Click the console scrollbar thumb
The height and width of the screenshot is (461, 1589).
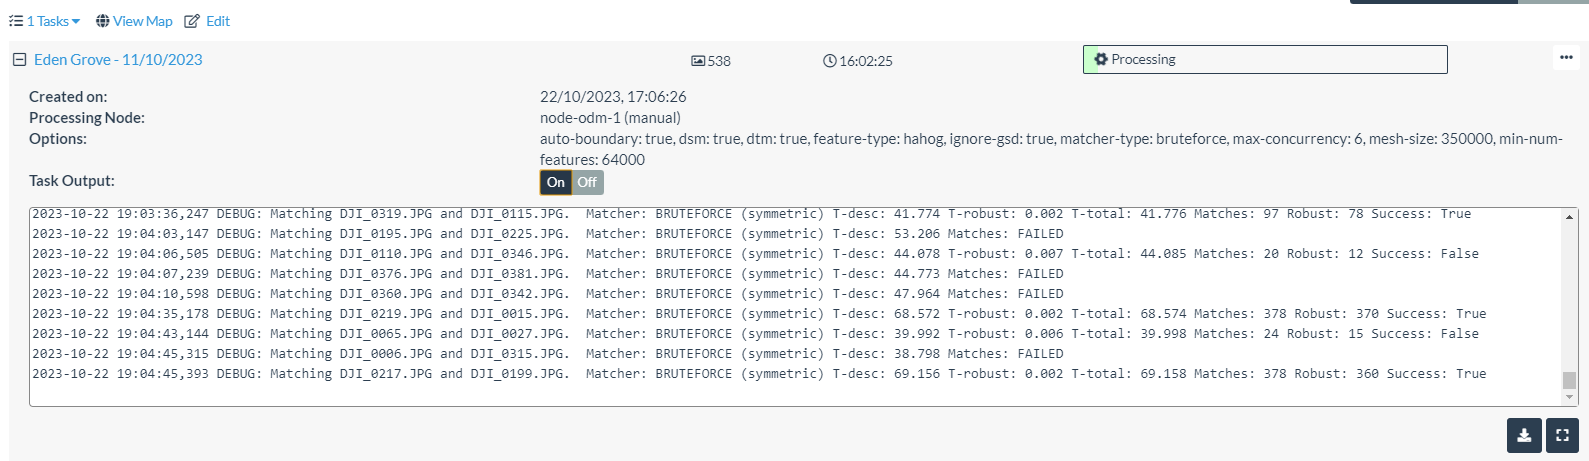click(x=1569, y=380)
